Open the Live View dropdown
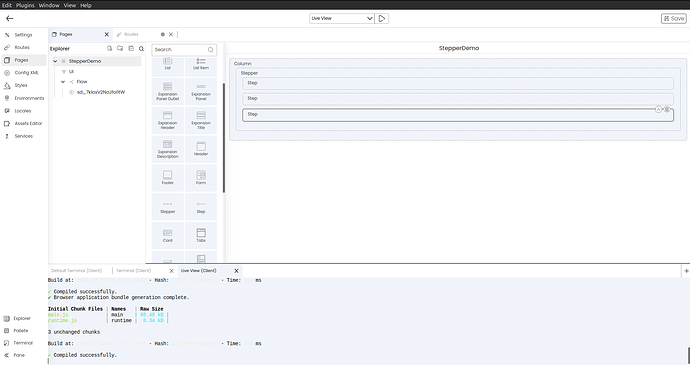The image size is (690, 365). tap(342, 18)
